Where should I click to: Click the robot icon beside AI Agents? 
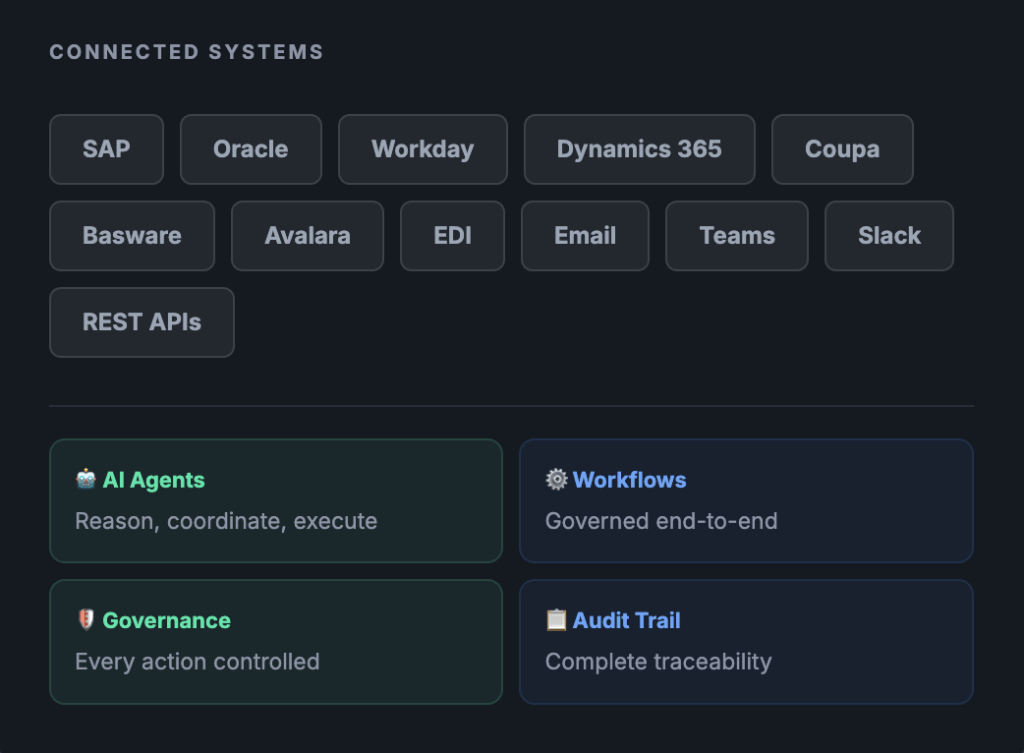point(86,479)
